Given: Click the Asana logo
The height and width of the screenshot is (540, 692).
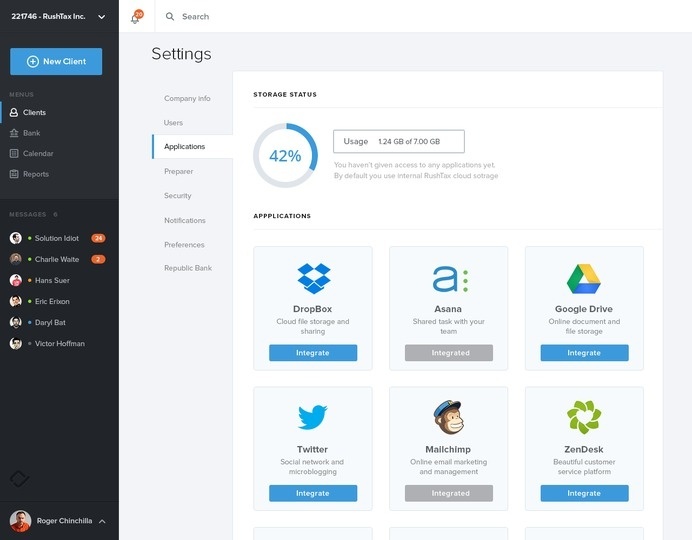Looking at the screenshot, I should (x=450, y=279).
